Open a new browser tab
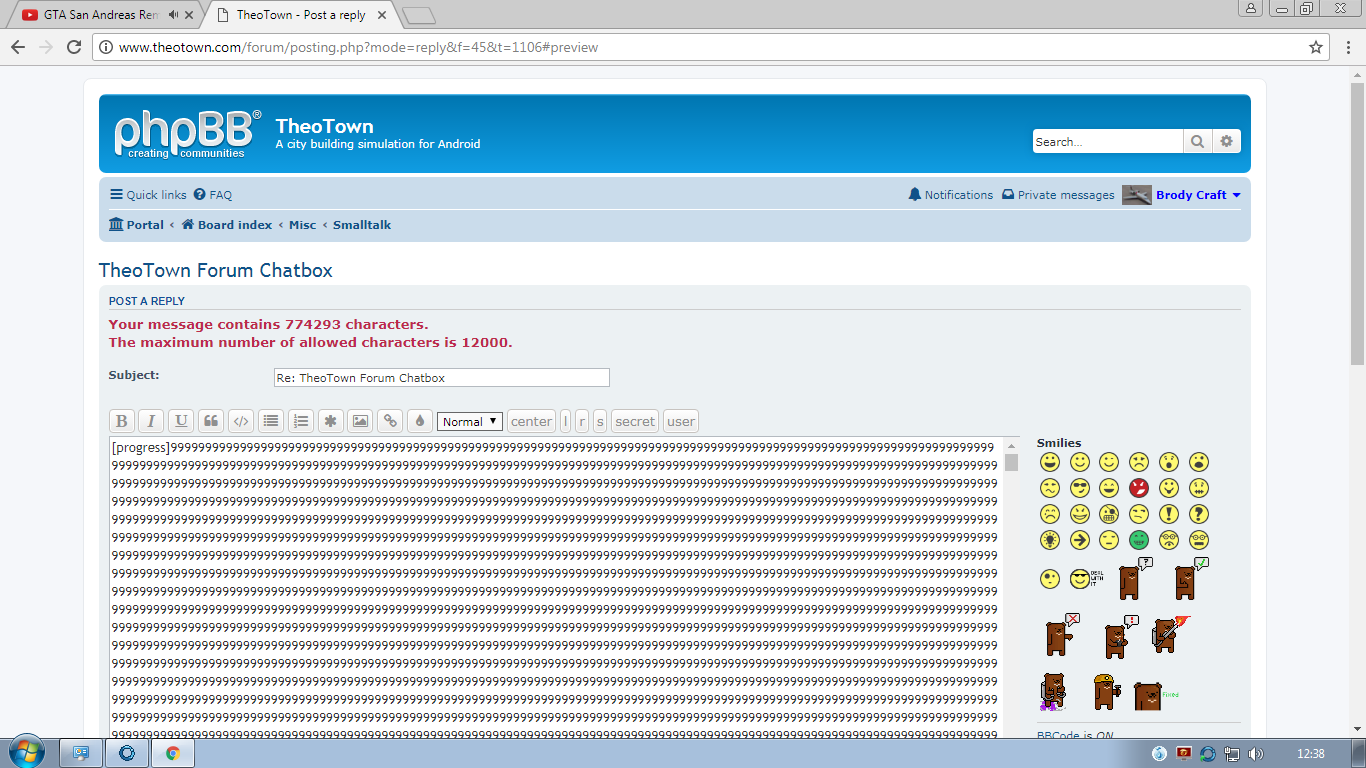The image size is (1366, 768). 419,15
